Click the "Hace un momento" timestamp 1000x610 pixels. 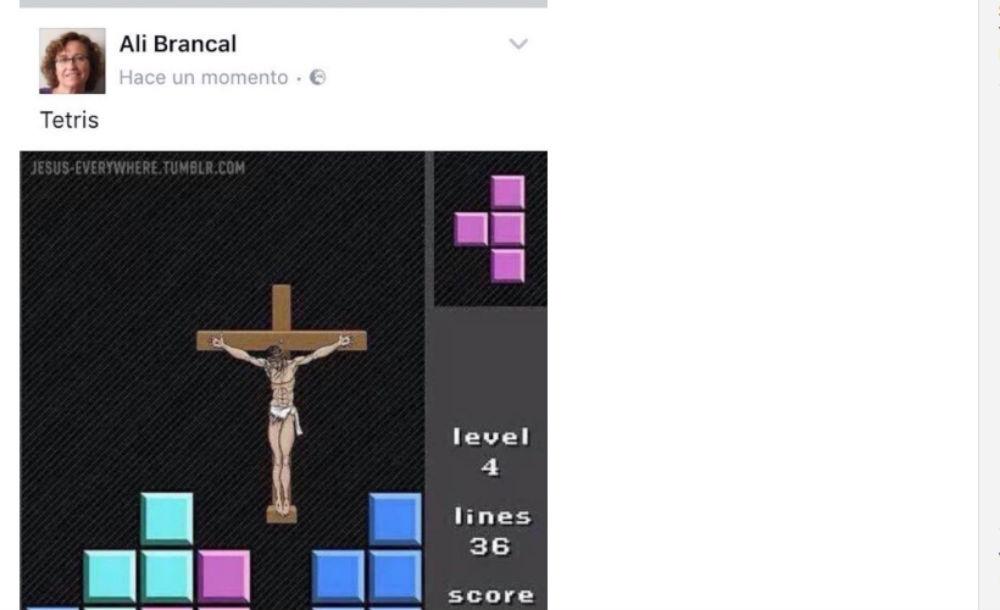203,78
